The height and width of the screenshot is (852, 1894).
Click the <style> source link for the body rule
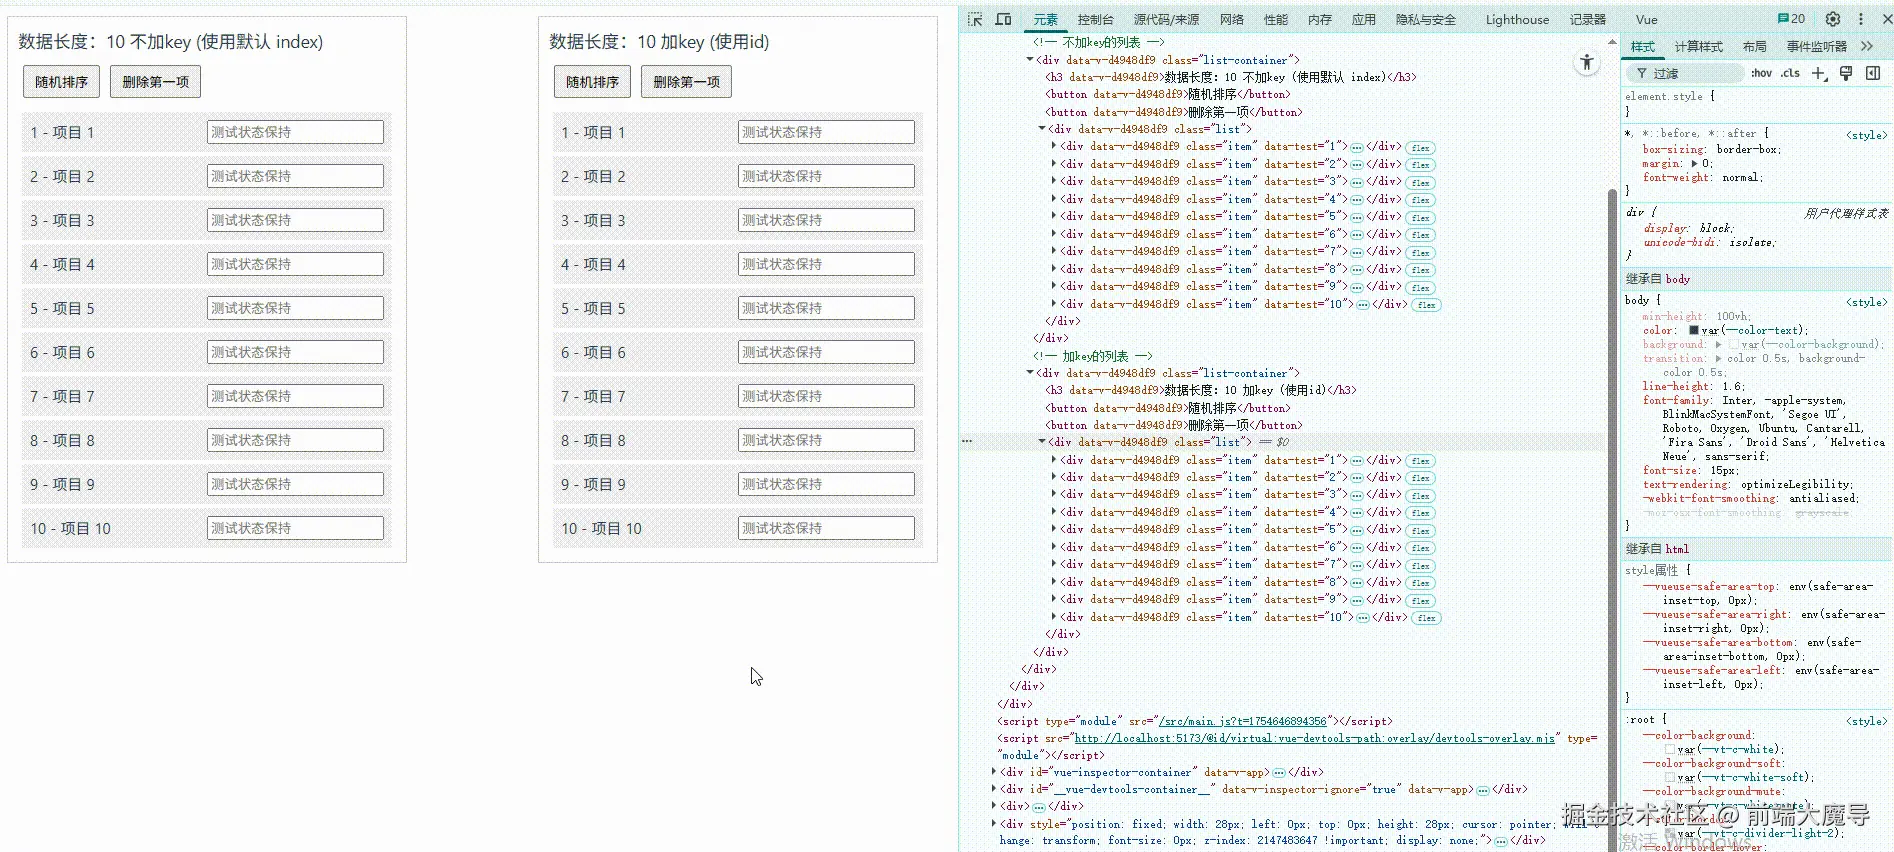[x=1866, y=302]
